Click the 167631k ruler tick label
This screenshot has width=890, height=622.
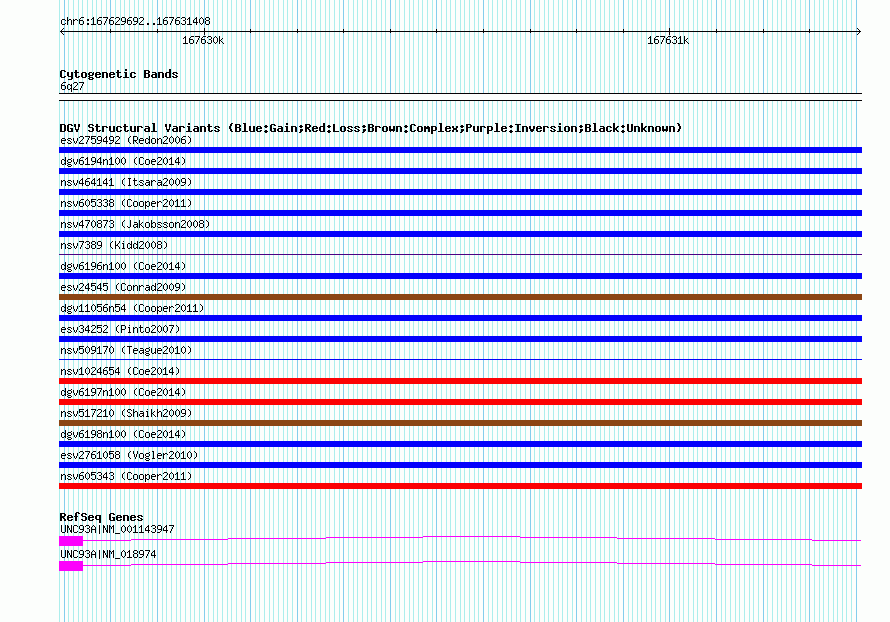(668, 40)
